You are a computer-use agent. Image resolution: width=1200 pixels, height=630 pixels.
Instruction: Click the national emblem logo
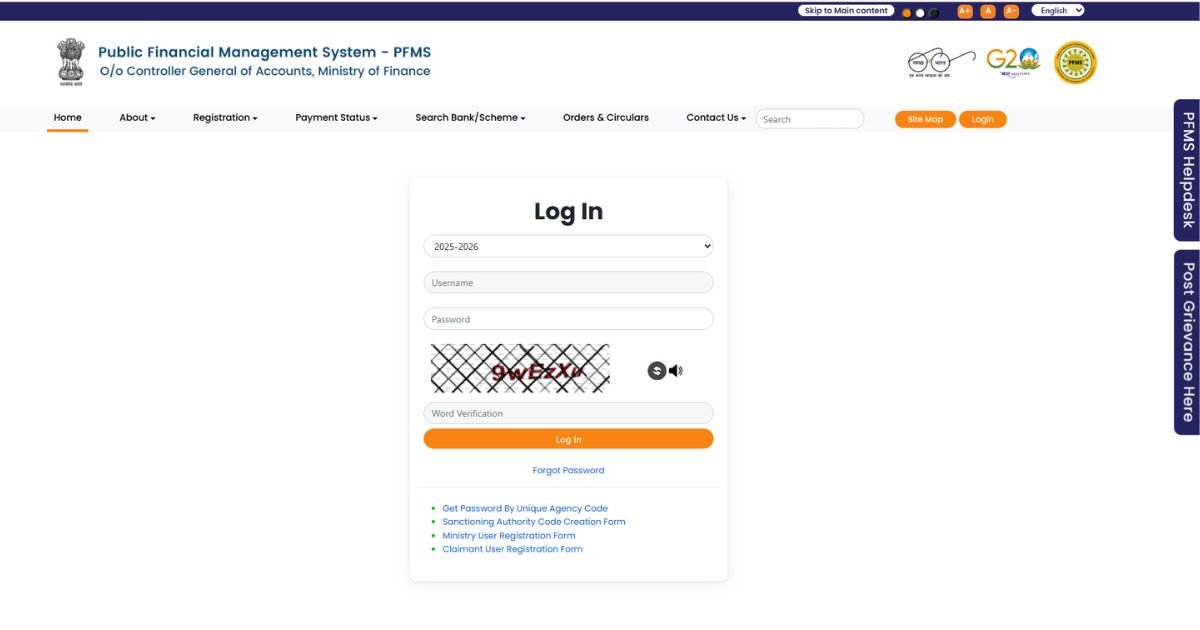coord(71,61)
